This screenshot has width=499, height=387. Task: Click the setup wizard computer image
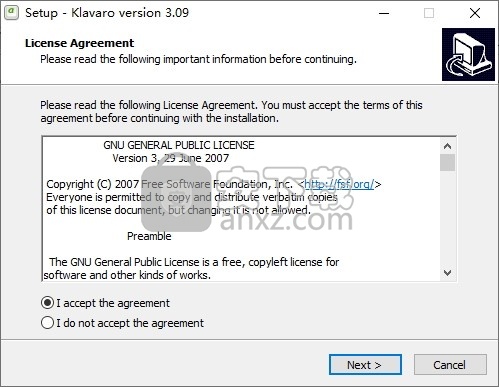(x=468, y=54)
